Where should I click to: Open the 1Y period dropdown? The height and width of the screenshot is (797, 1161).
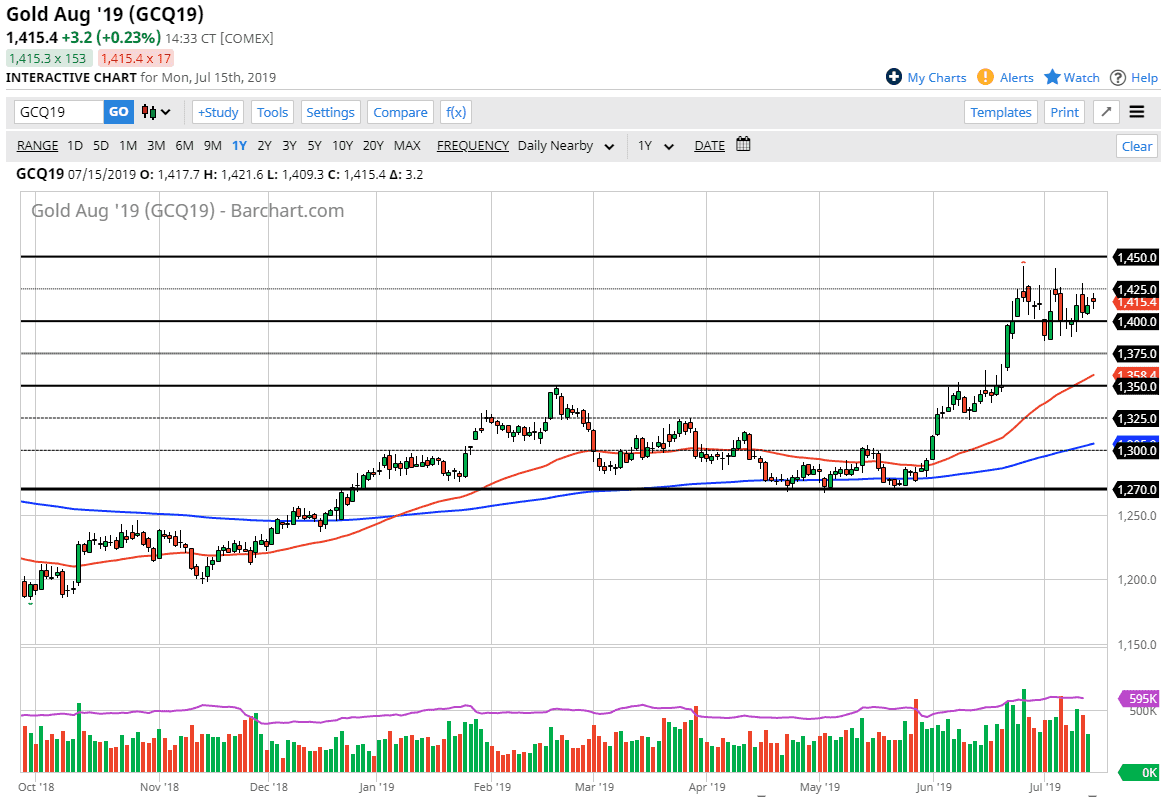655,146
